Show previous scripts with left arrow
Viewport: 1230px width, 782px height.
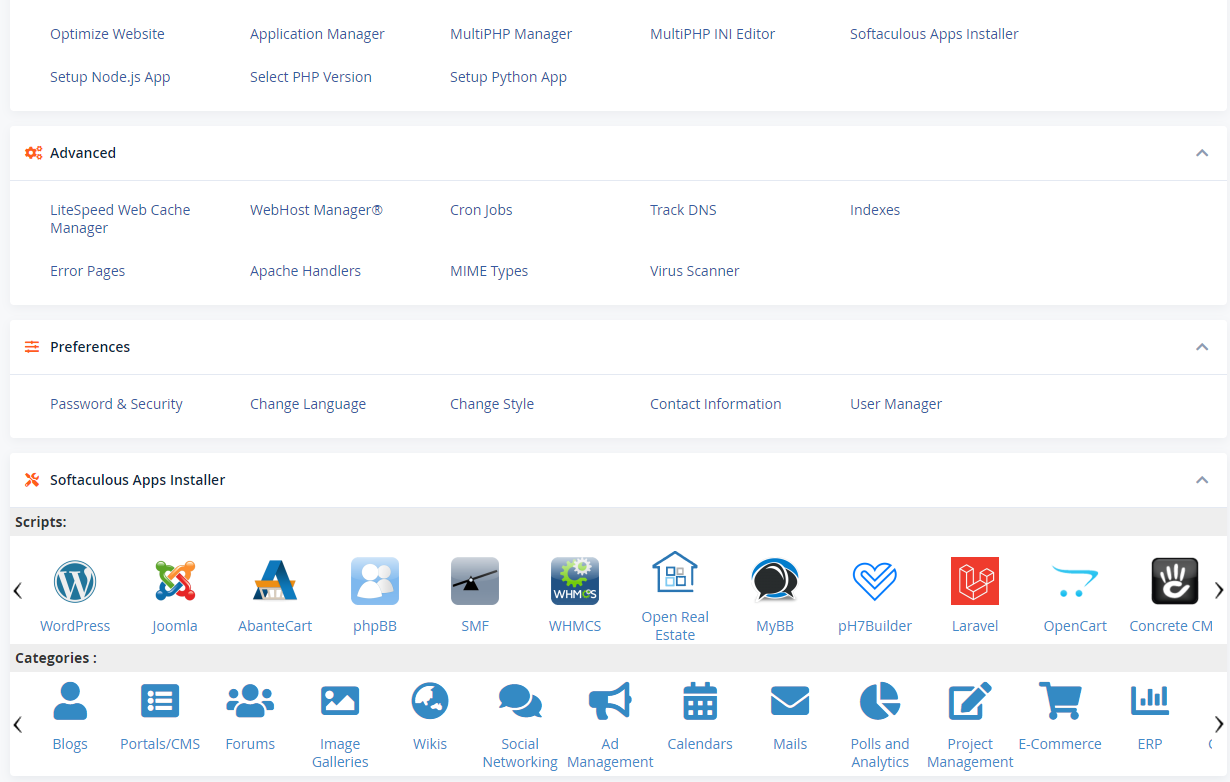pyautogui.click(x=18, y=590)
